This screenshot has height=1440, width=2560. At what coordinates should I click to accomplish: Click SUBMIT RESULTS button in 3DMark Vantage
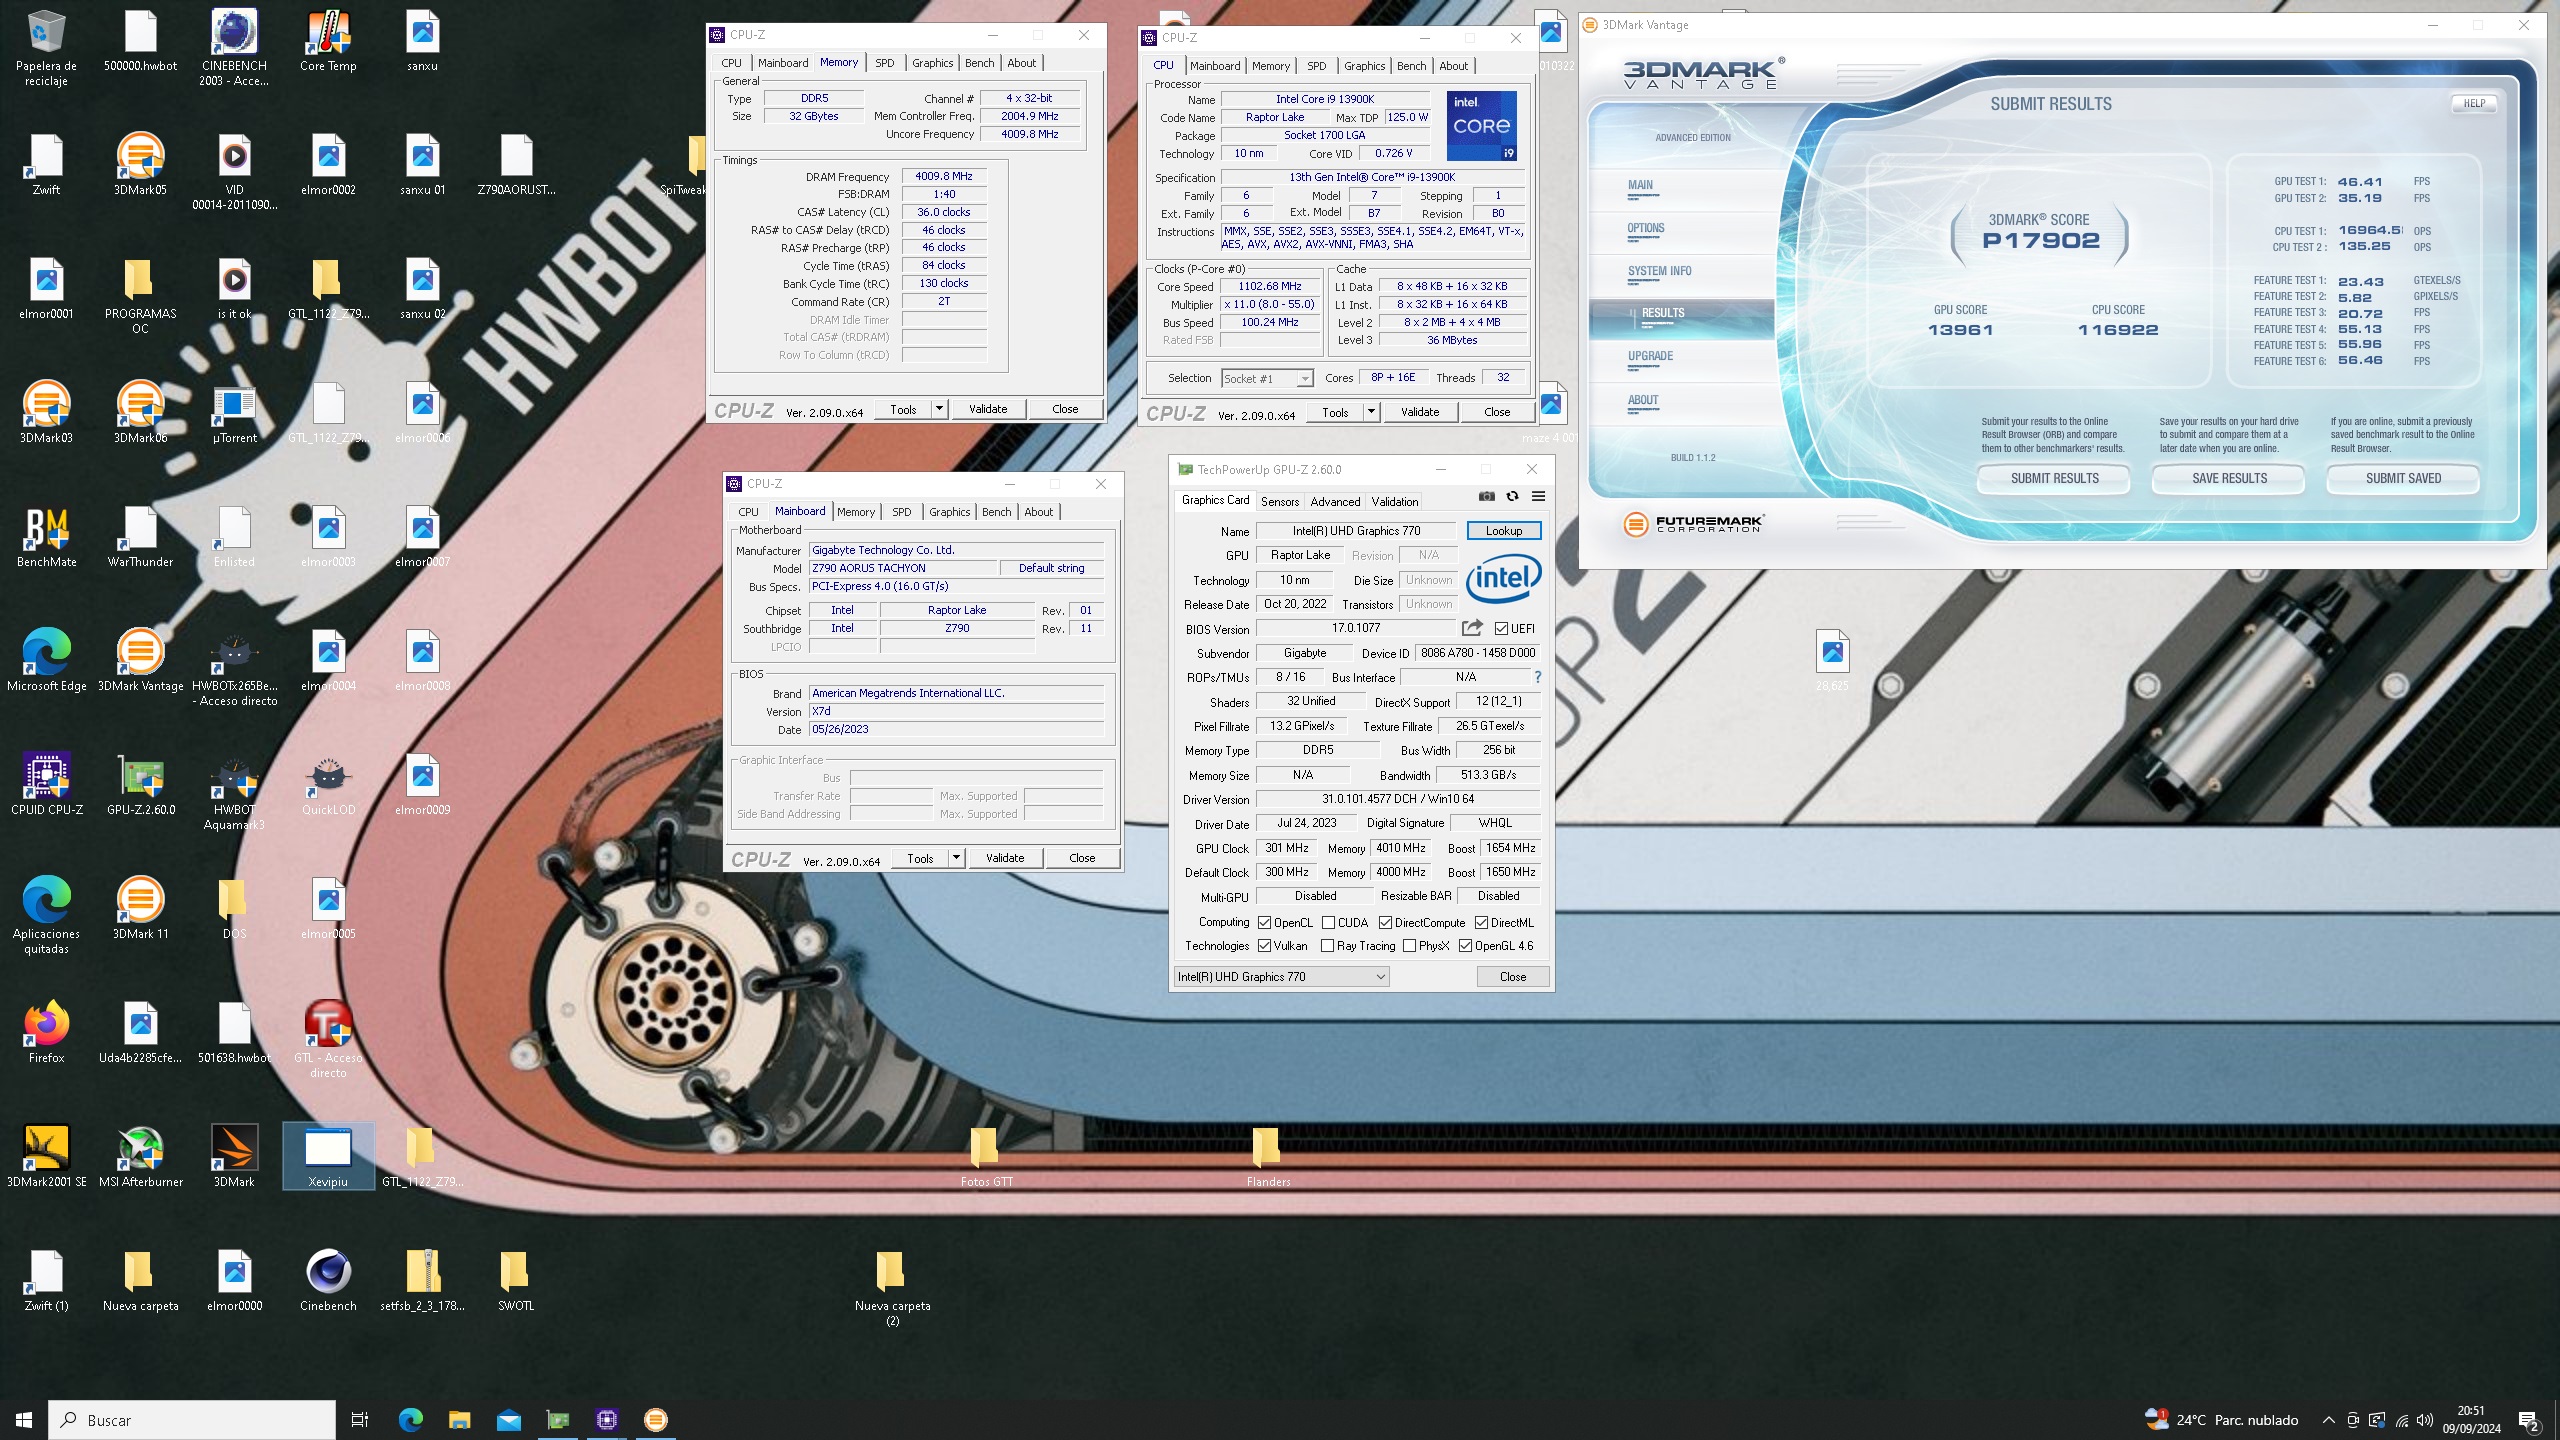click(2054, 479)
